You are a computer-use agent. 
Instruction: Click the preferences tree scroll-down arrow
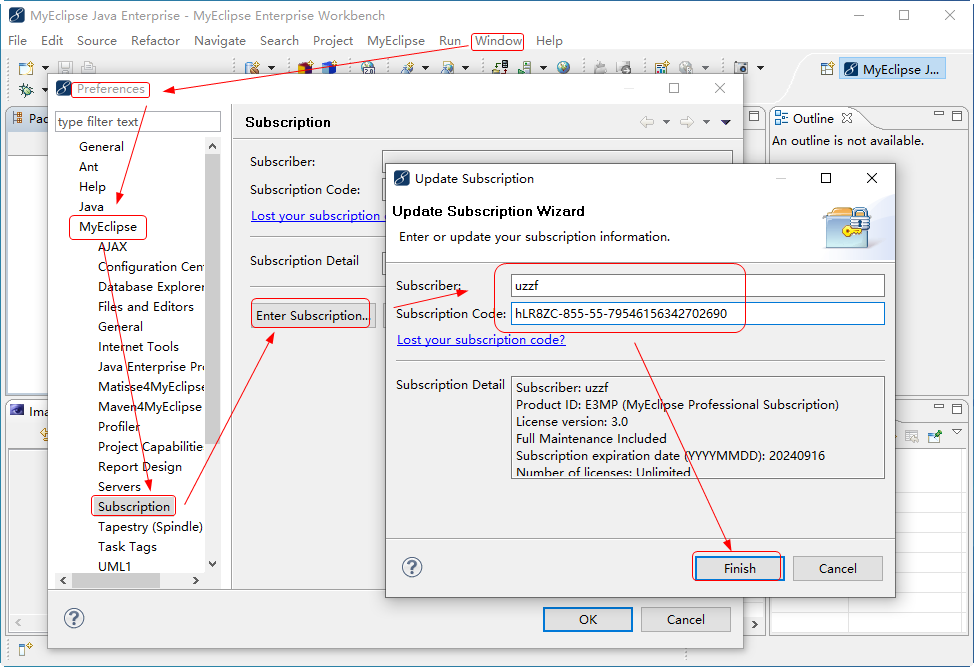212,564
